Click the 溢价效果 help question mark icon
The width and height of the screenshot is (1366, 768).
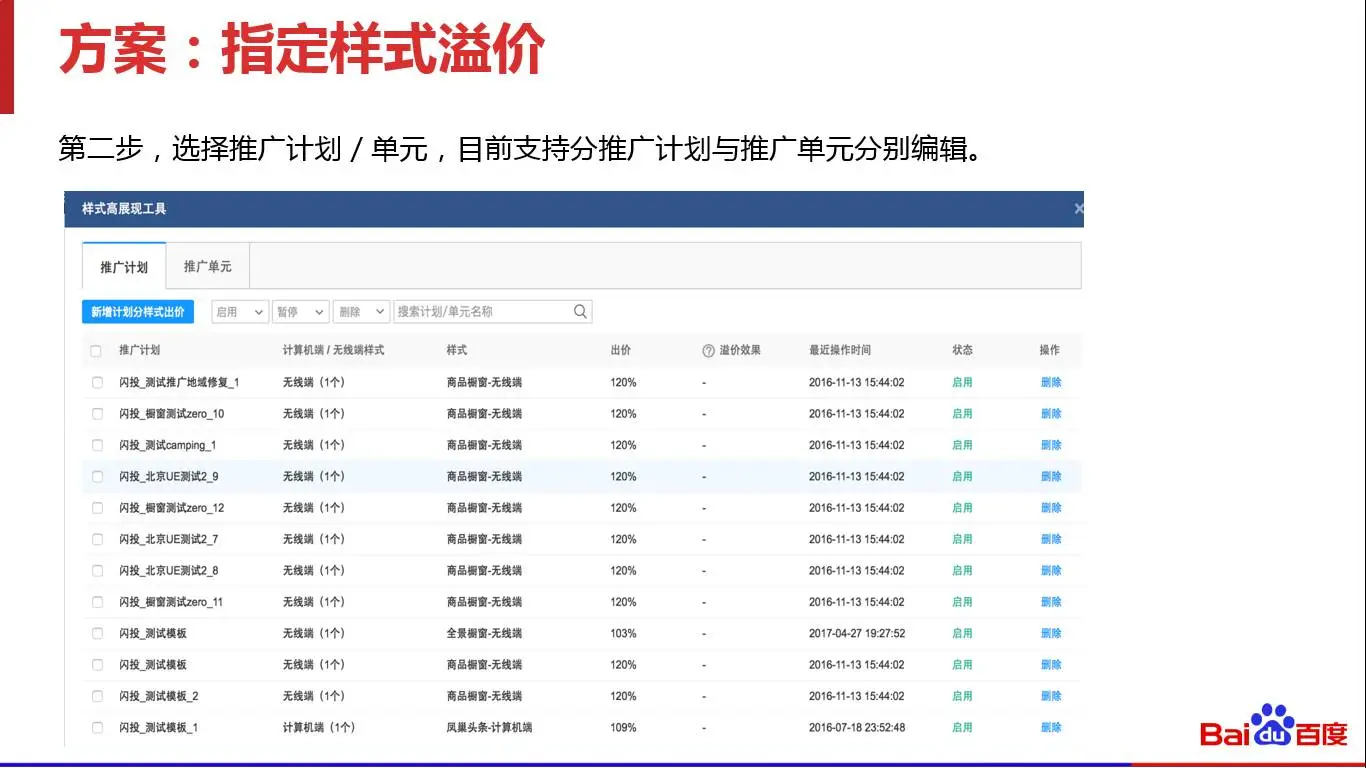[708, 351]
